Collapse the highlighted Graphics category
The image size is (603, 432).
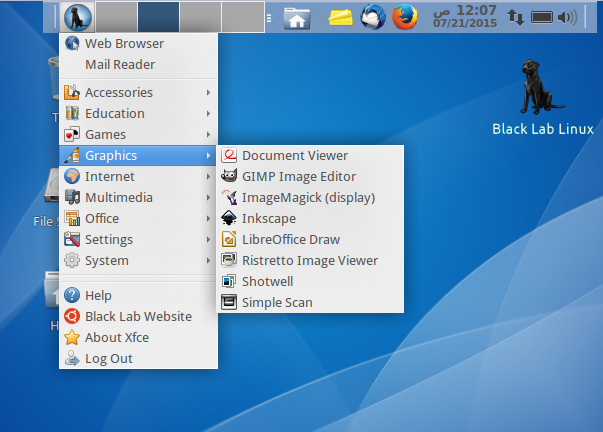click(138, 155)
